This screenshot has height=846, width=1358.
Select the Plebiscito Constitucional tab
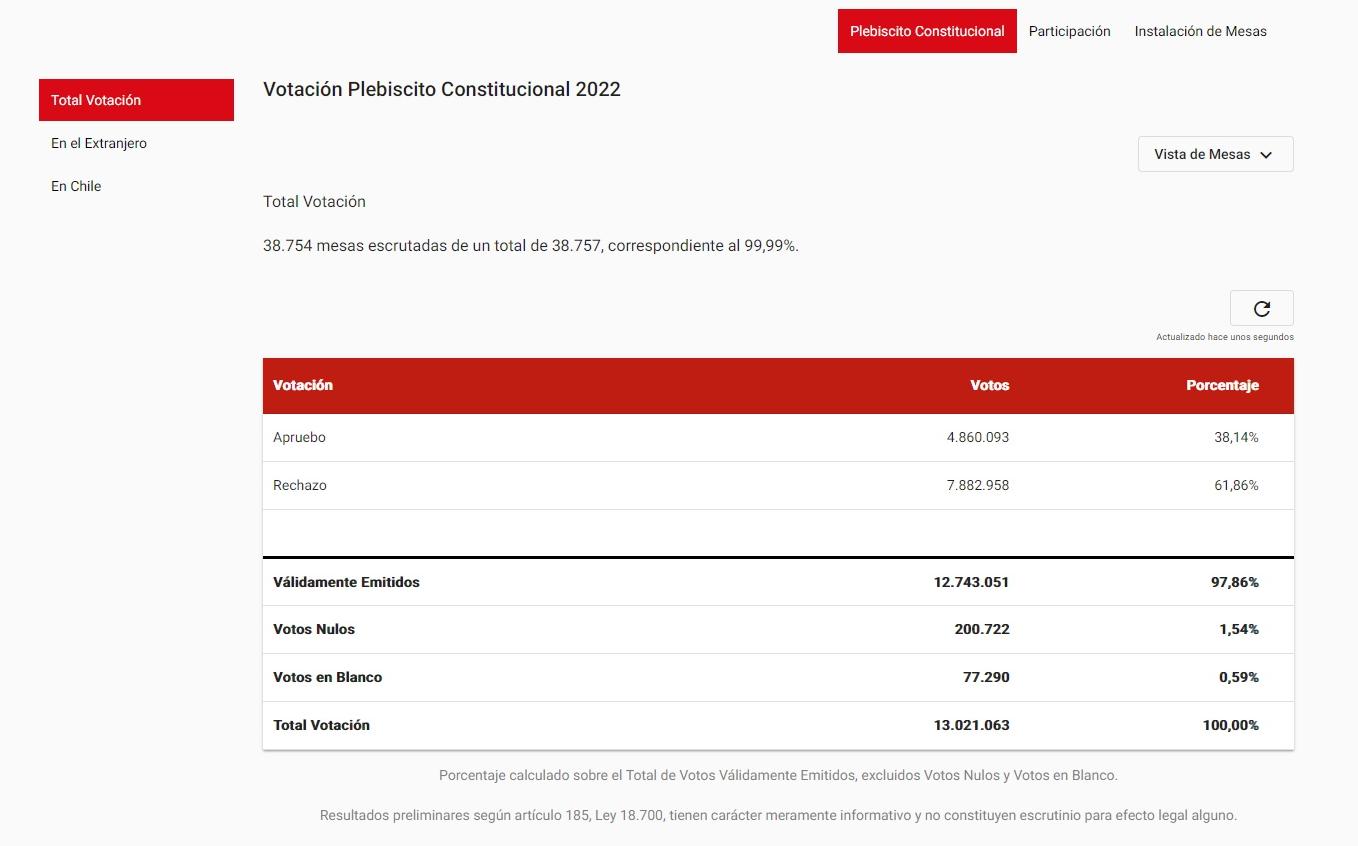coord(927,31)
